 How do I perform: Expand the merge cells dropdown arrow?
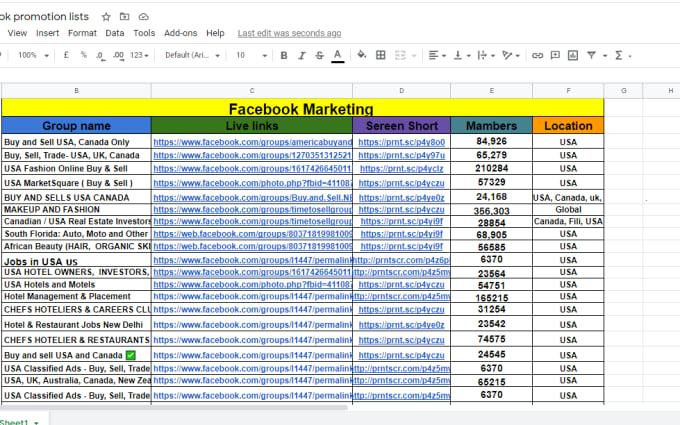click(x=414, y=56)
